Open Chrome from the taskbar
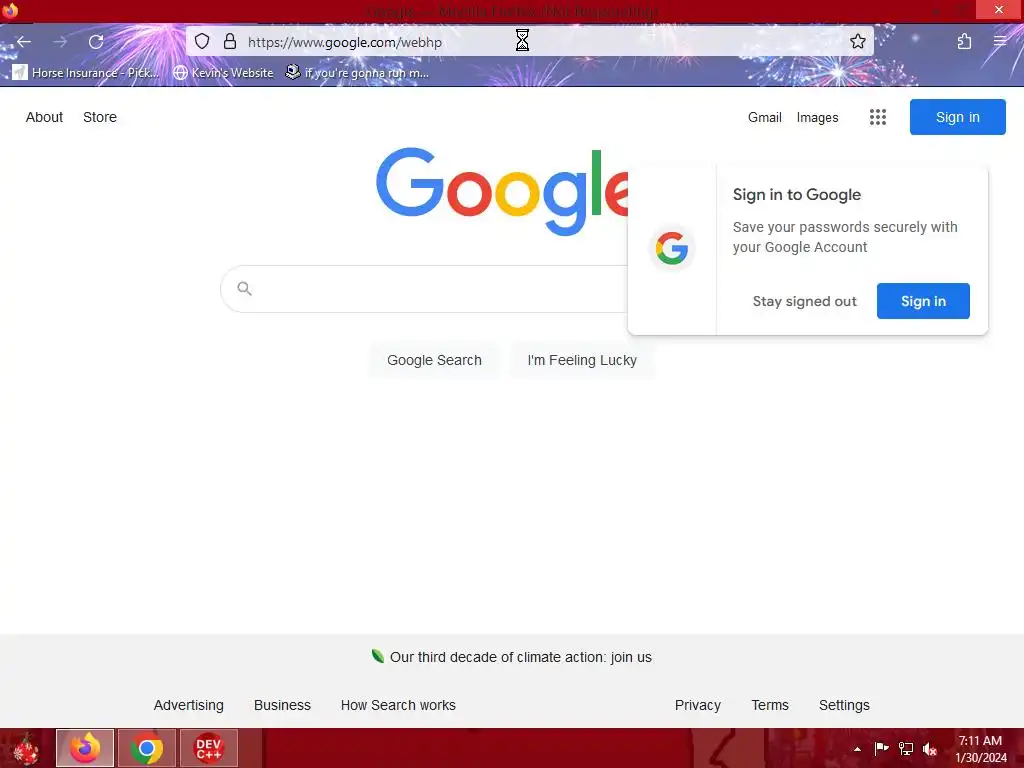1024x768 pixels. point(147,748)
